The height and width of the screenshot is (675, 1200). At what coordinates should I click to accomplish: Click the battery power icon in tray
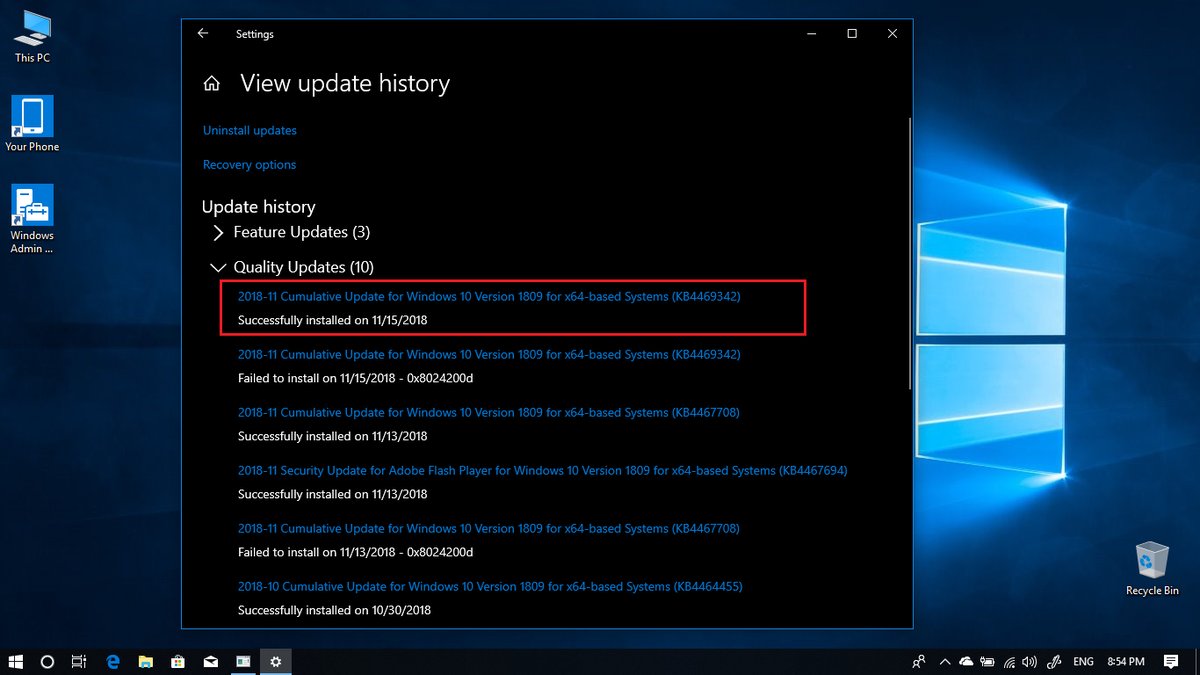(988, 661)
